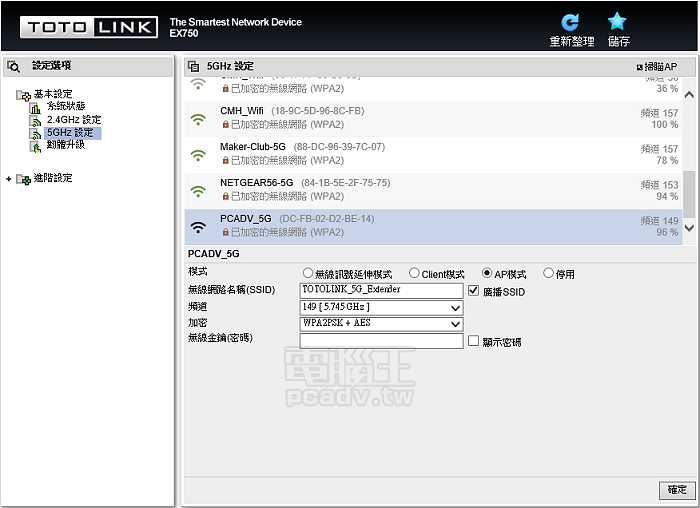Open the 頻道 channel dropdown
This screenshot has height=508, width=700.
[x=381, y=307]
